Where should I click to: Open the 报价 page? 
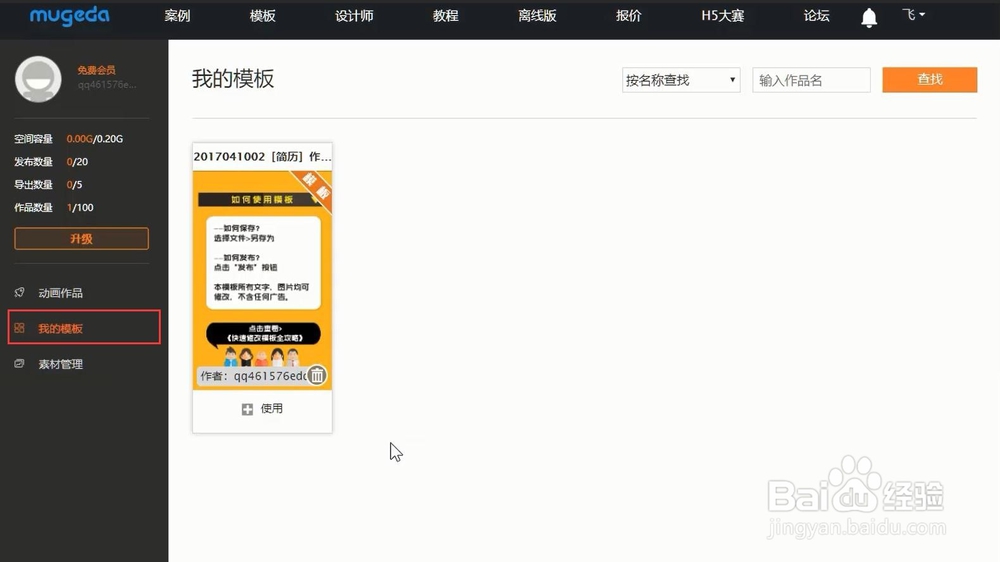coord(629,16)
